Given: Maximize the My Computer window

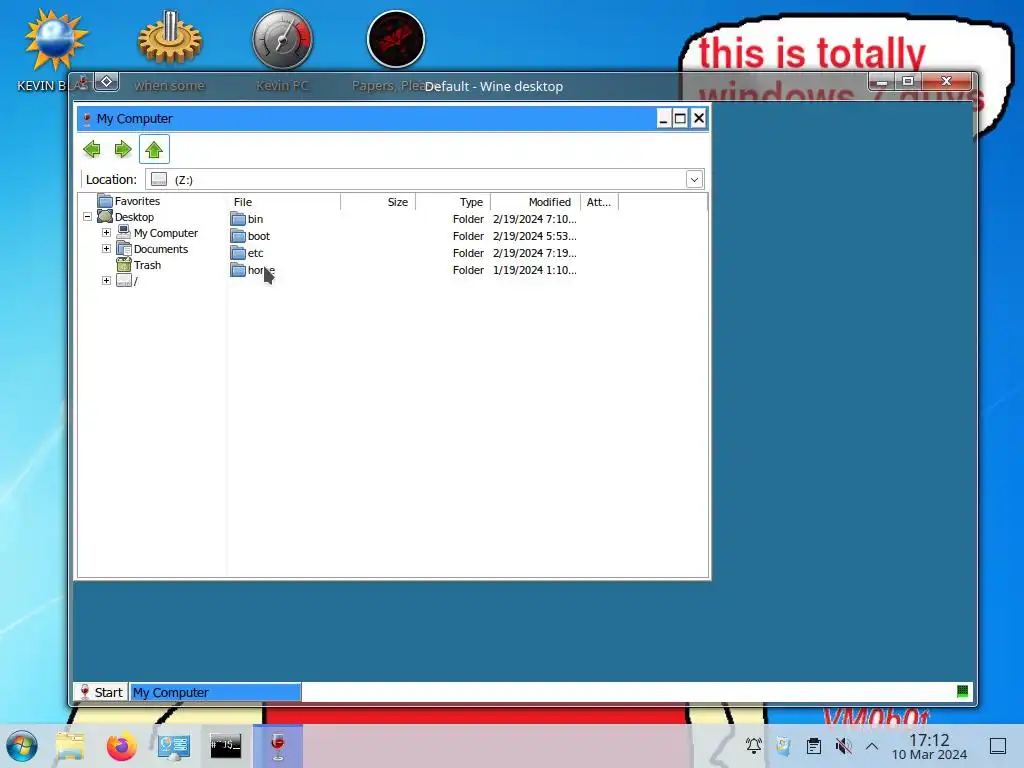Looking at the screenshot, I should [680, 118].
